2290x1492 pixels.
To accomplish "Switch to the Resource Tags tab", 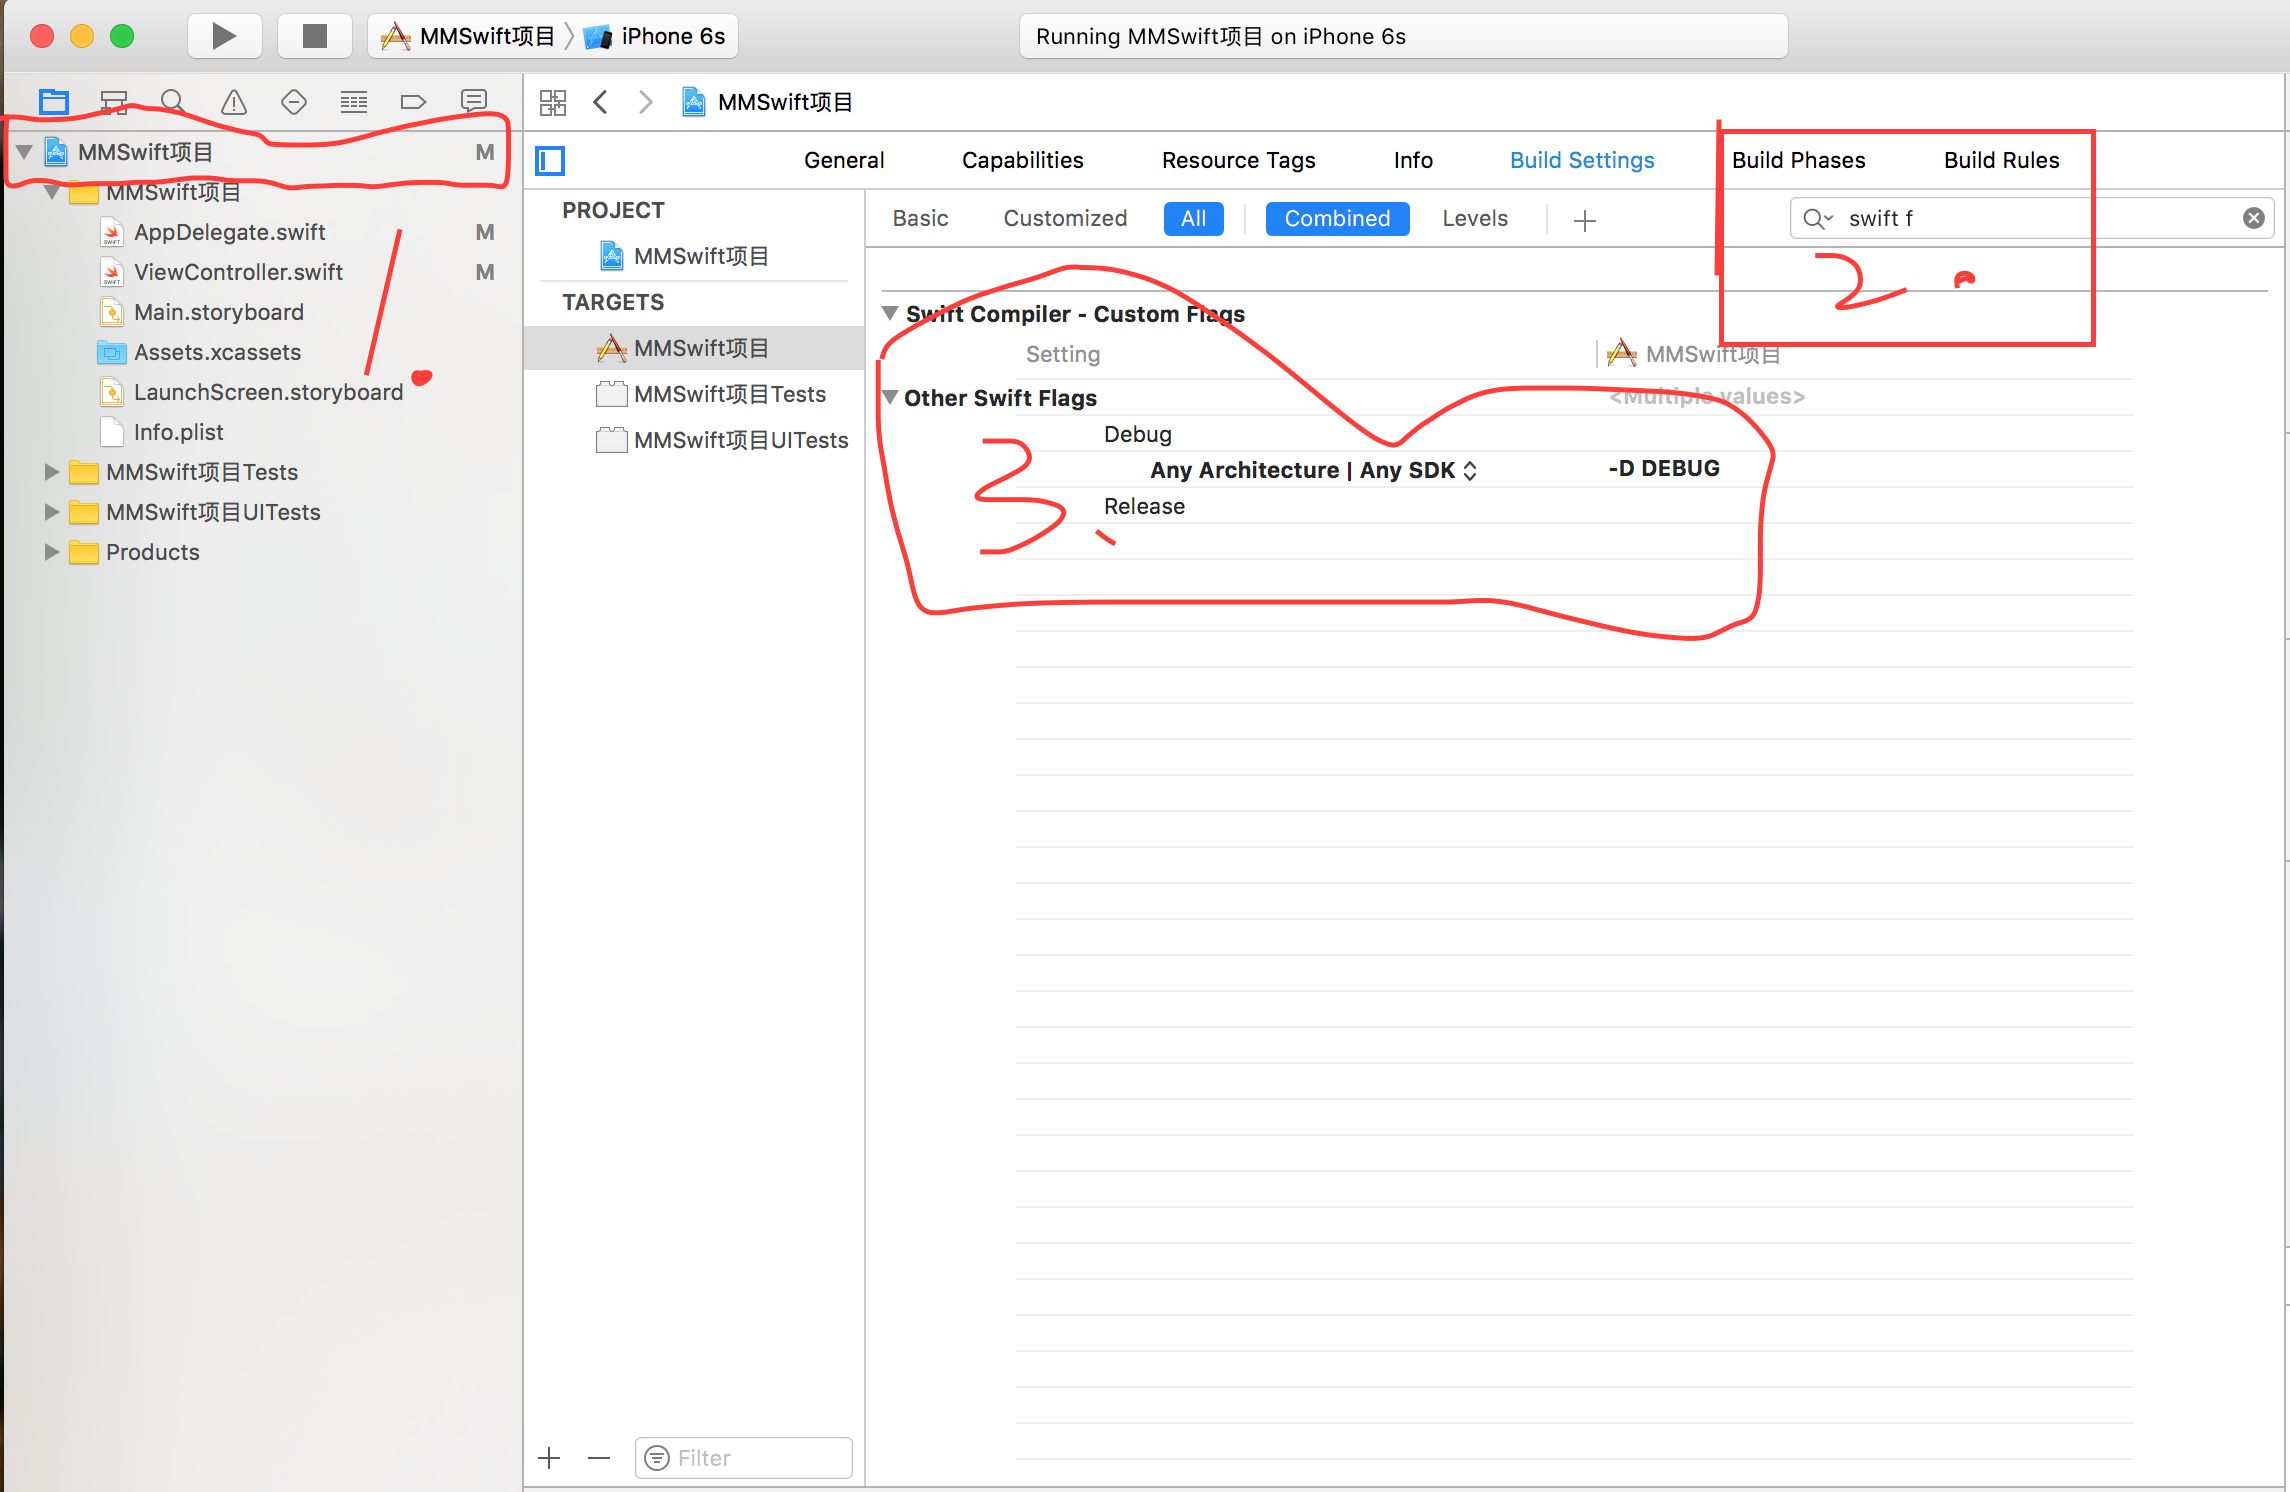I will [x=1238, y=160].
